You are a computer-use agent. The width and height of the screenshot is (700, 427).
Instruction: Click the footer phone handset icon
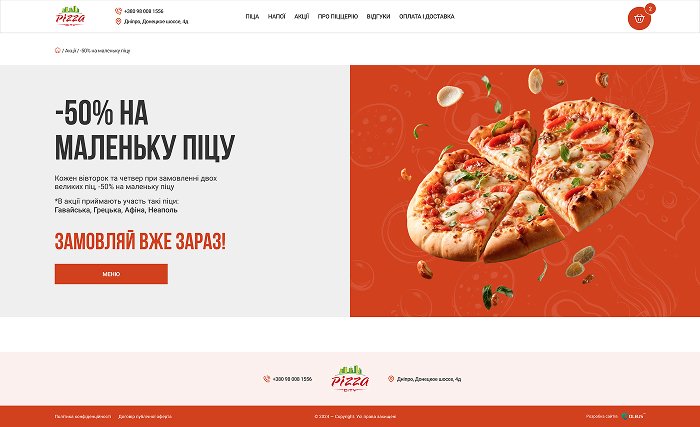pyautogui.click(x=267, y=379)
